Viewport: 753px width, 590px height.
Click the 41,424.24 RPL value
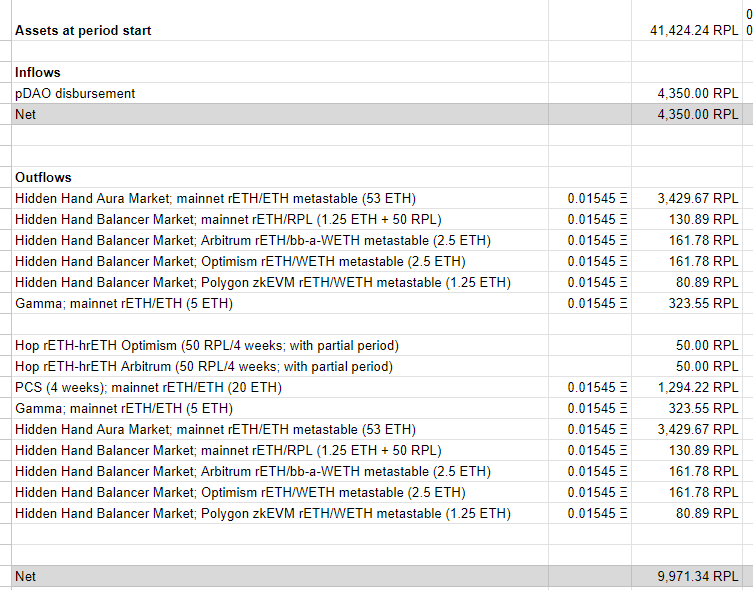coord(694,30)
